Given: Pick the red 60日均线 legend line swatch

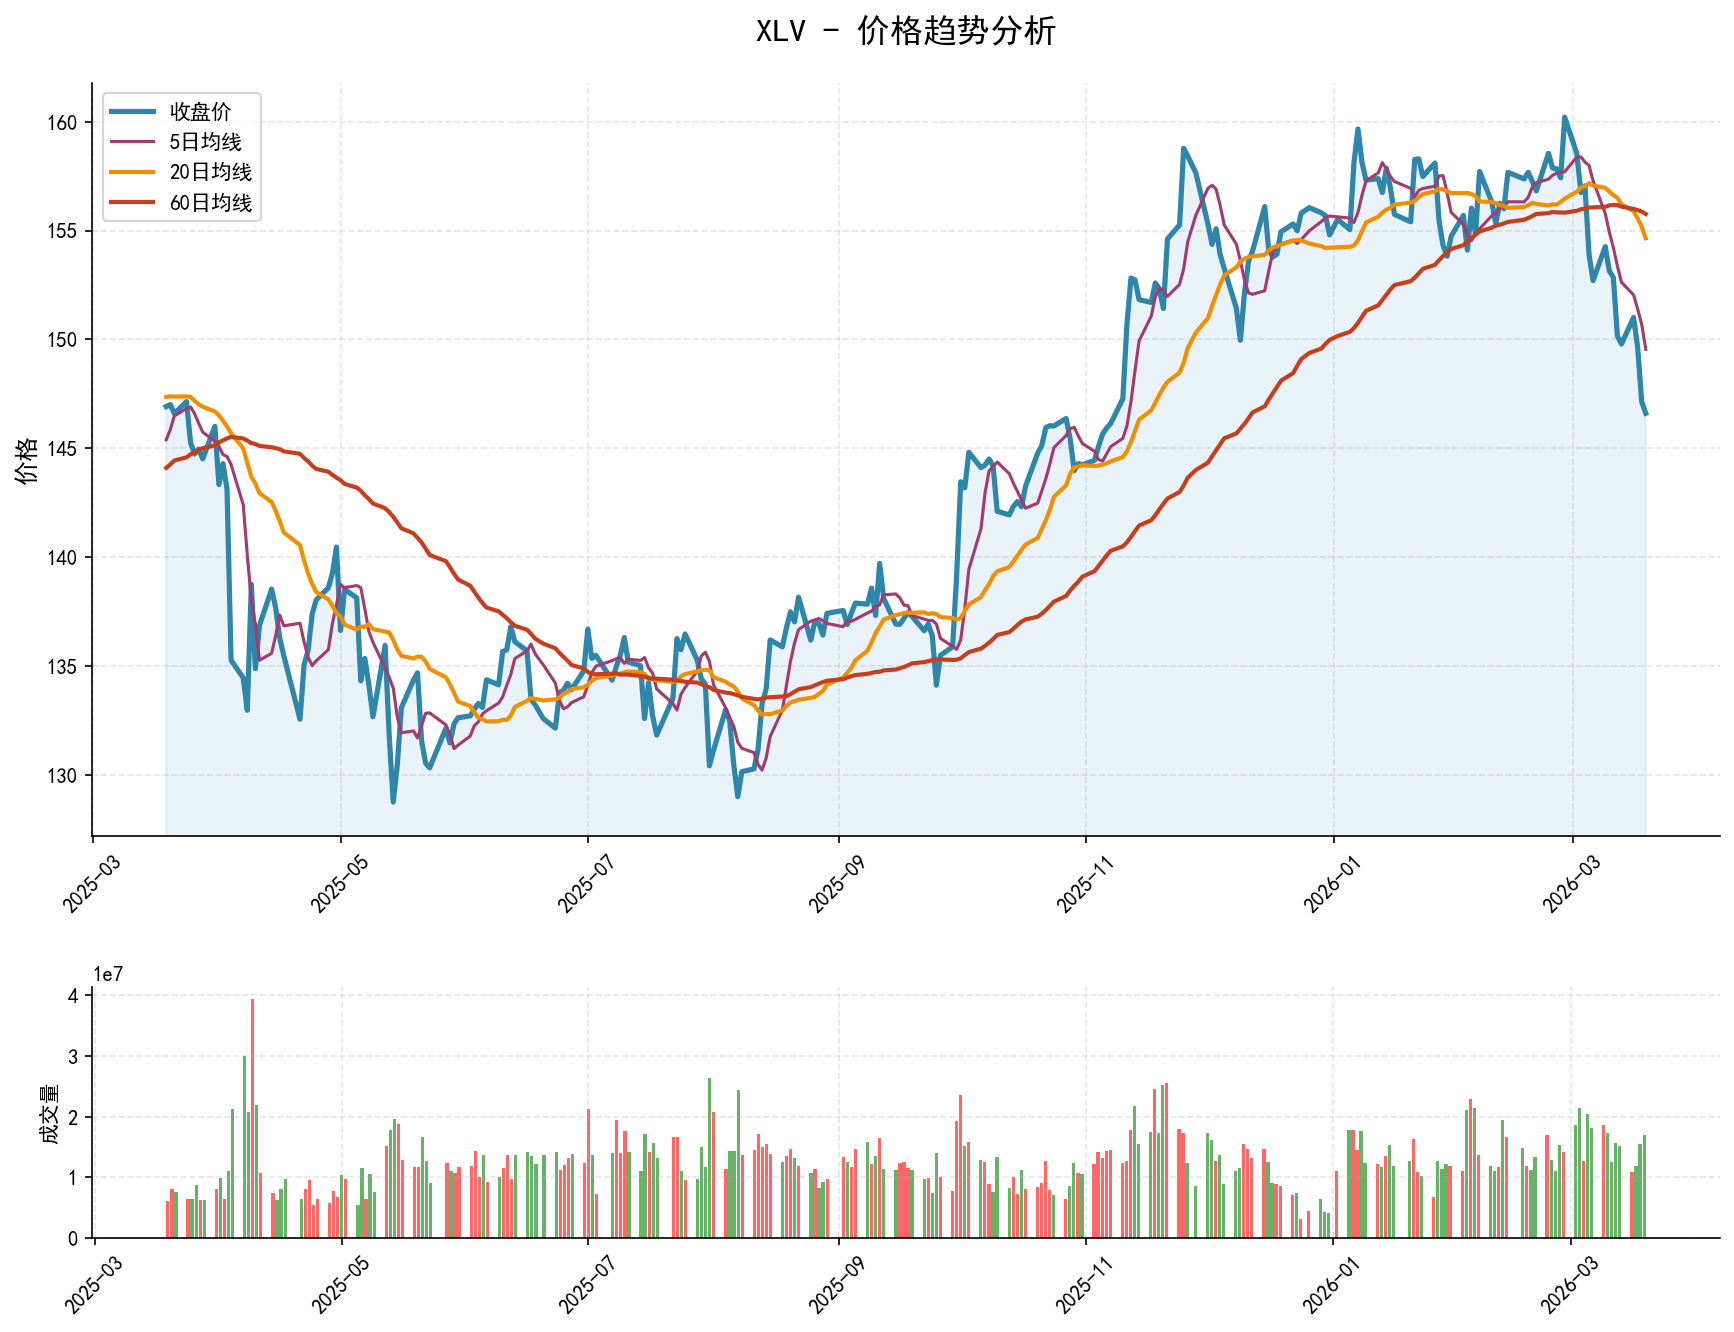Looking at the screenshot, I should point(133,202).
